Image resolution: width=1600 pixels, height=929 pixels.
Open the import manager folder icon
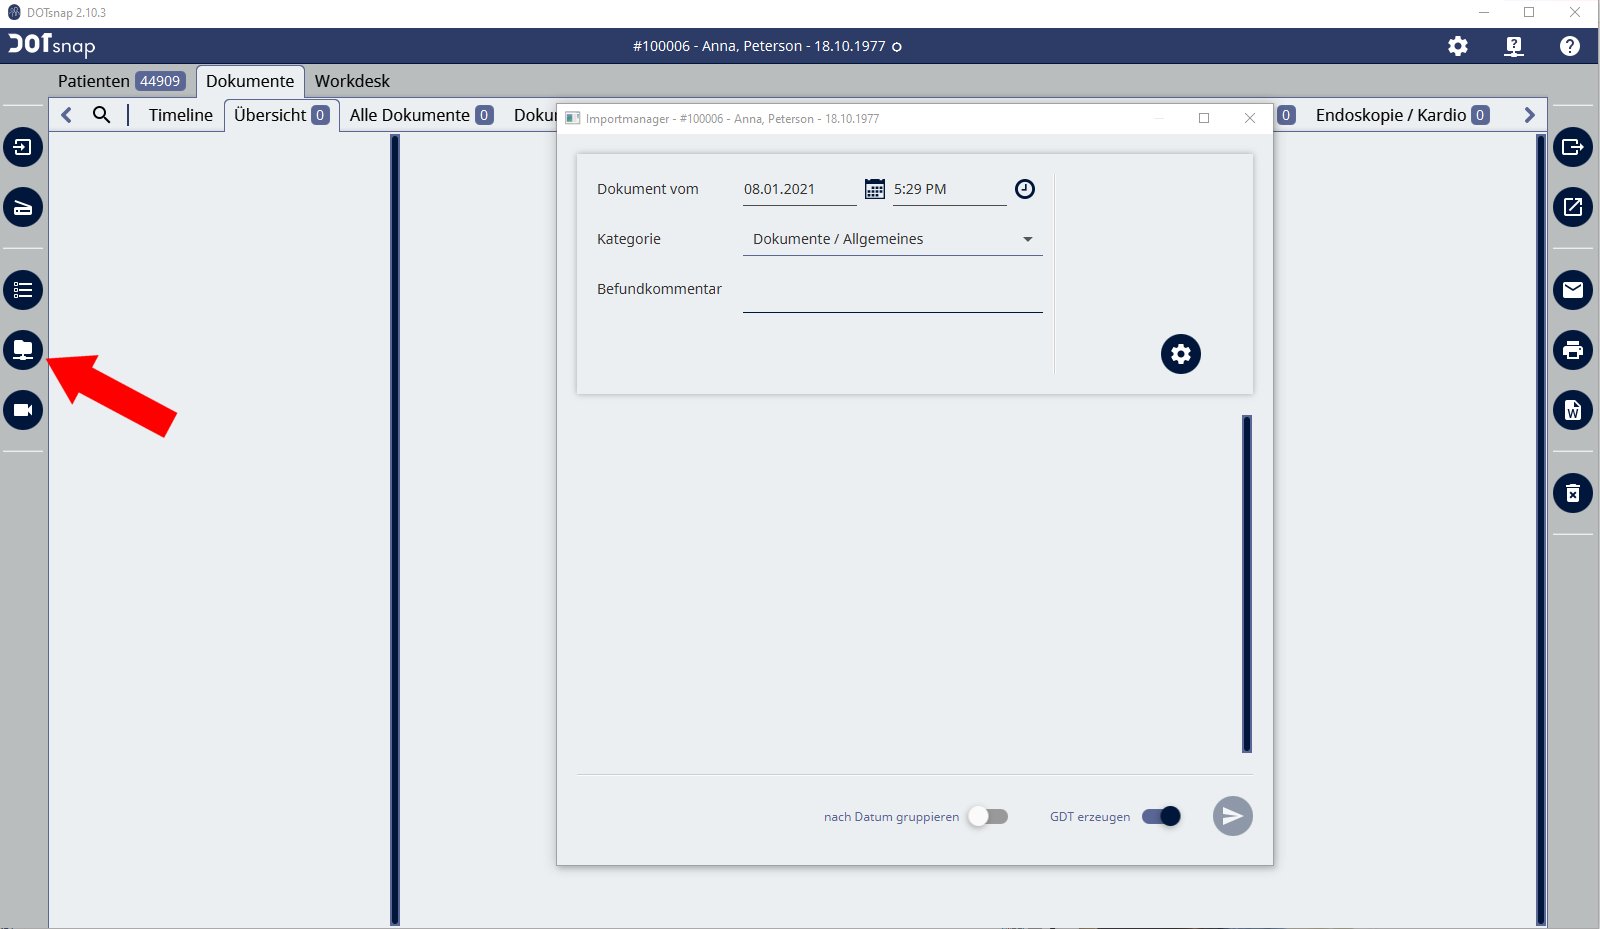[x=23, y=350]
